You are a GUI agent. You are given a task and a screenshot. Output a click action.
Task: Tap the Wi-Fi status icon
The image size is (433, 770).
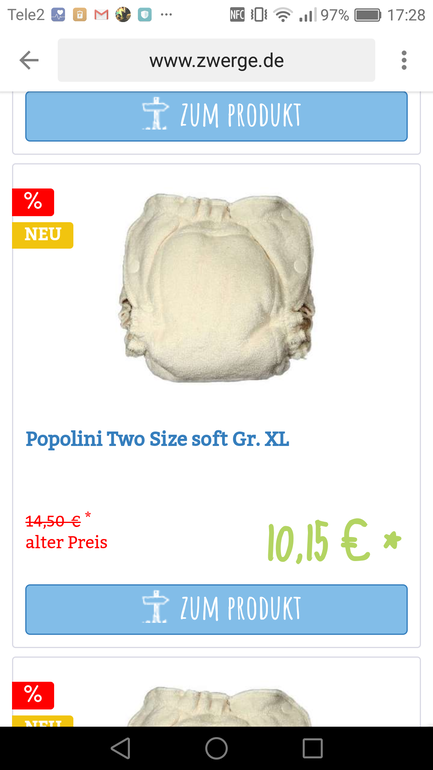pyautogui.click(x=283, y=15)
